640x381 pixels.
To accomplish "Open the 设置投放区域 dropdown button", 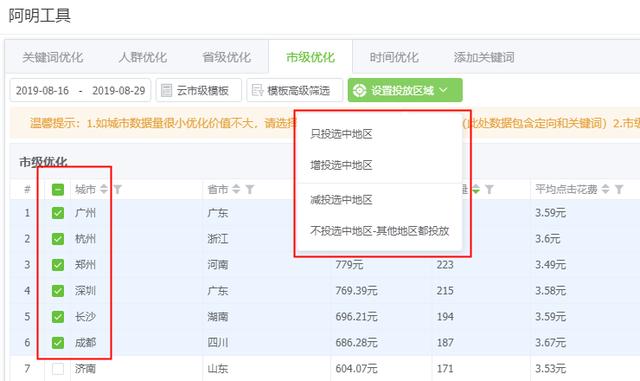I will click(x=405, y=90).
